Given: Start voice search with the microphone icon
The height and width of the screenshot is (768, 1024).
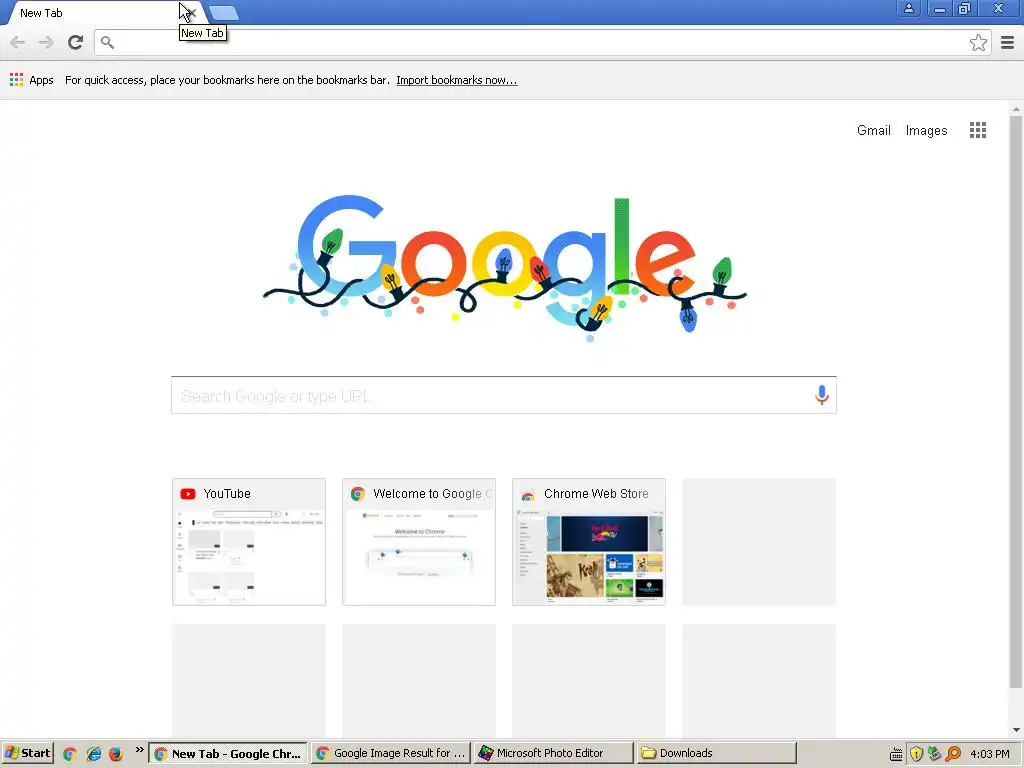Looking at the screenshot, I should pos(822,395).
